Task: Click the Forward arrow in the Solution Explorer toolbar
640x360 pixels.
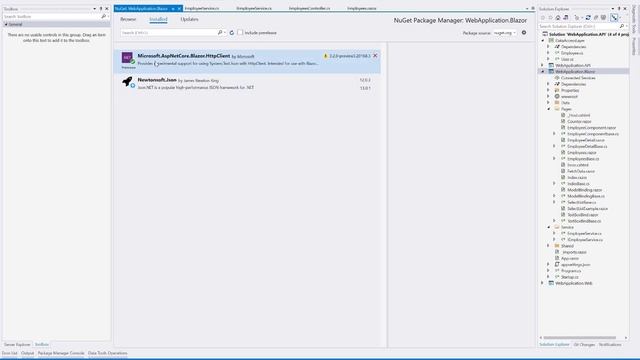Action: tap(550, 18)
